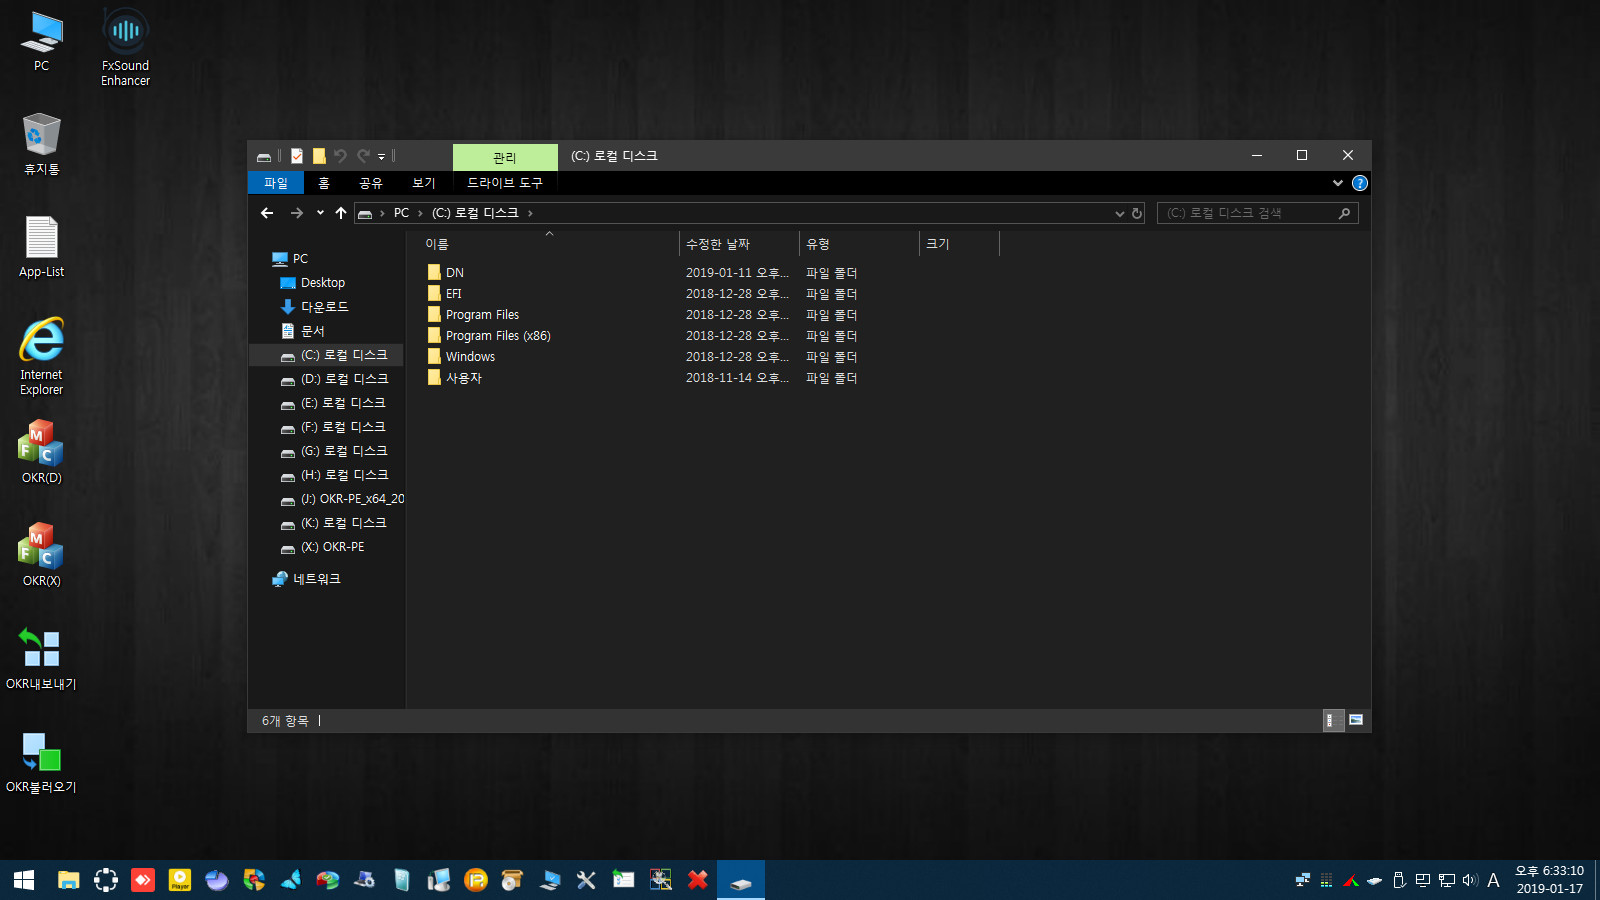The width and height of the screenshot is (1600, 900).
Task: Switch to large icons view in status bar
Action: coord(1356,720)
